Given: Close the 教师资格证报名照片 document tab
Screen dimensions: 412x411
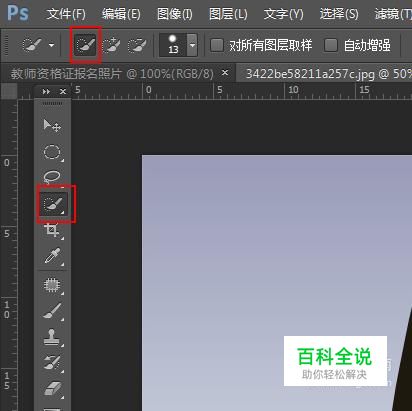Looking at the screenshot, I should (x=225, y=72).
